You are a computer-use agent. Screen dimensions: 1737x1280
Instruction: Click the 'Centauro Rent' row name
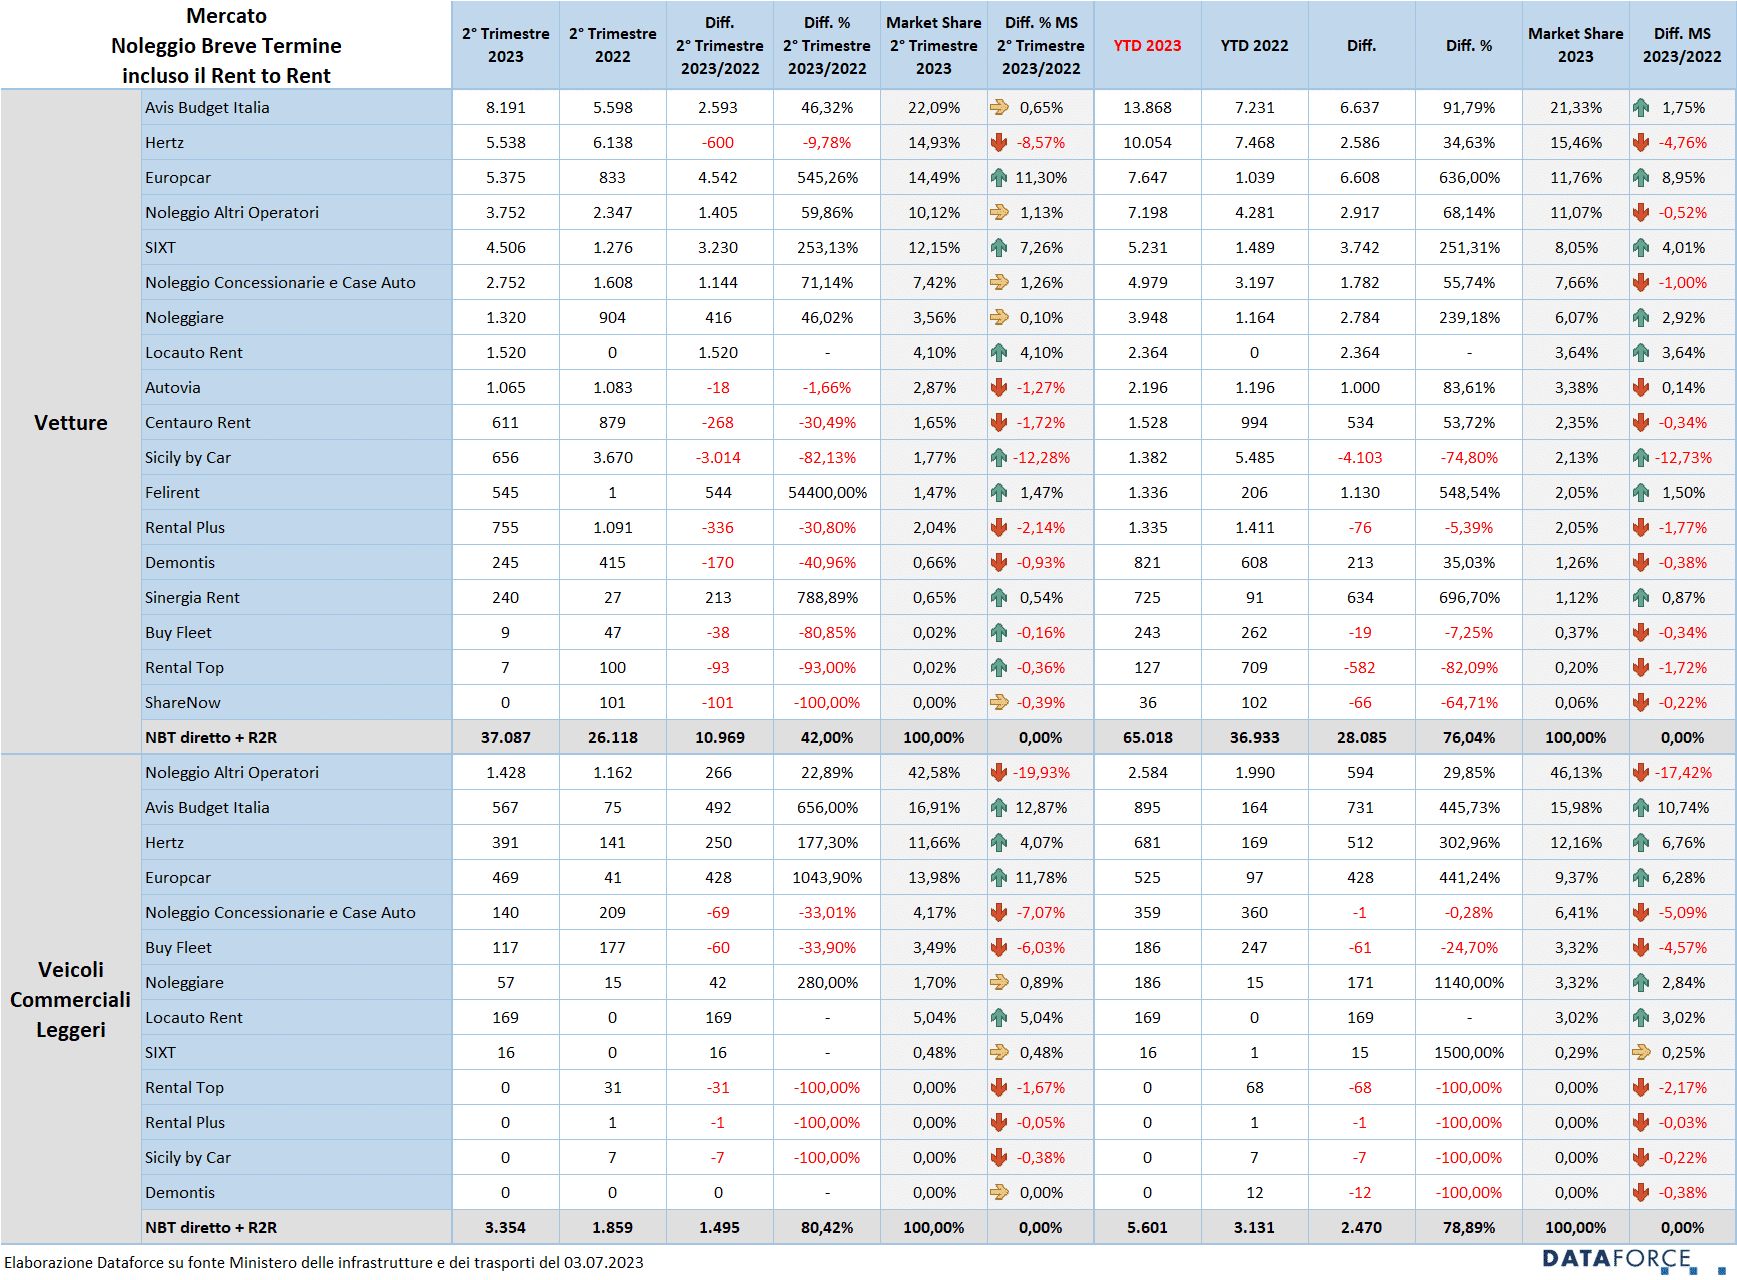click(198, 422)
